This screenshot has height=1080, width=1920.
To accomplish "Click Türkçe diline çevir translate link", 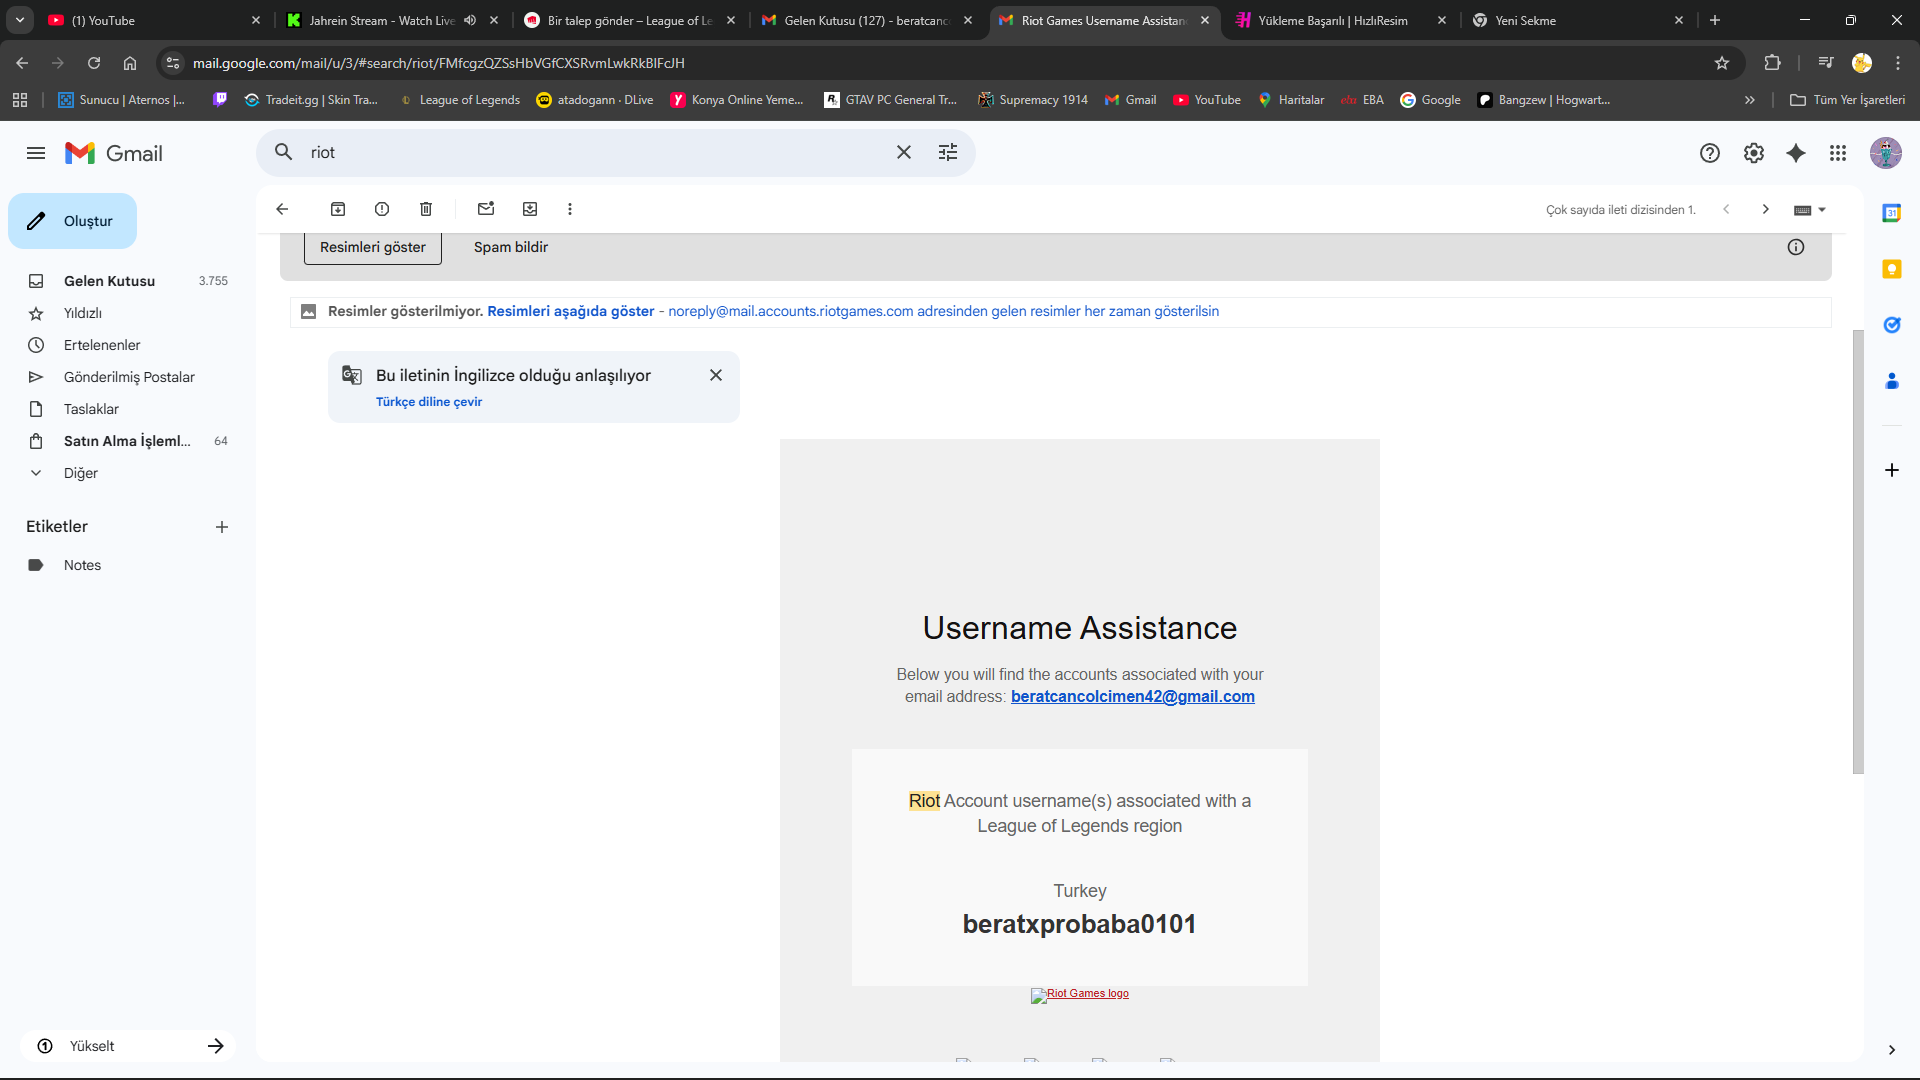I will point(429,402).
